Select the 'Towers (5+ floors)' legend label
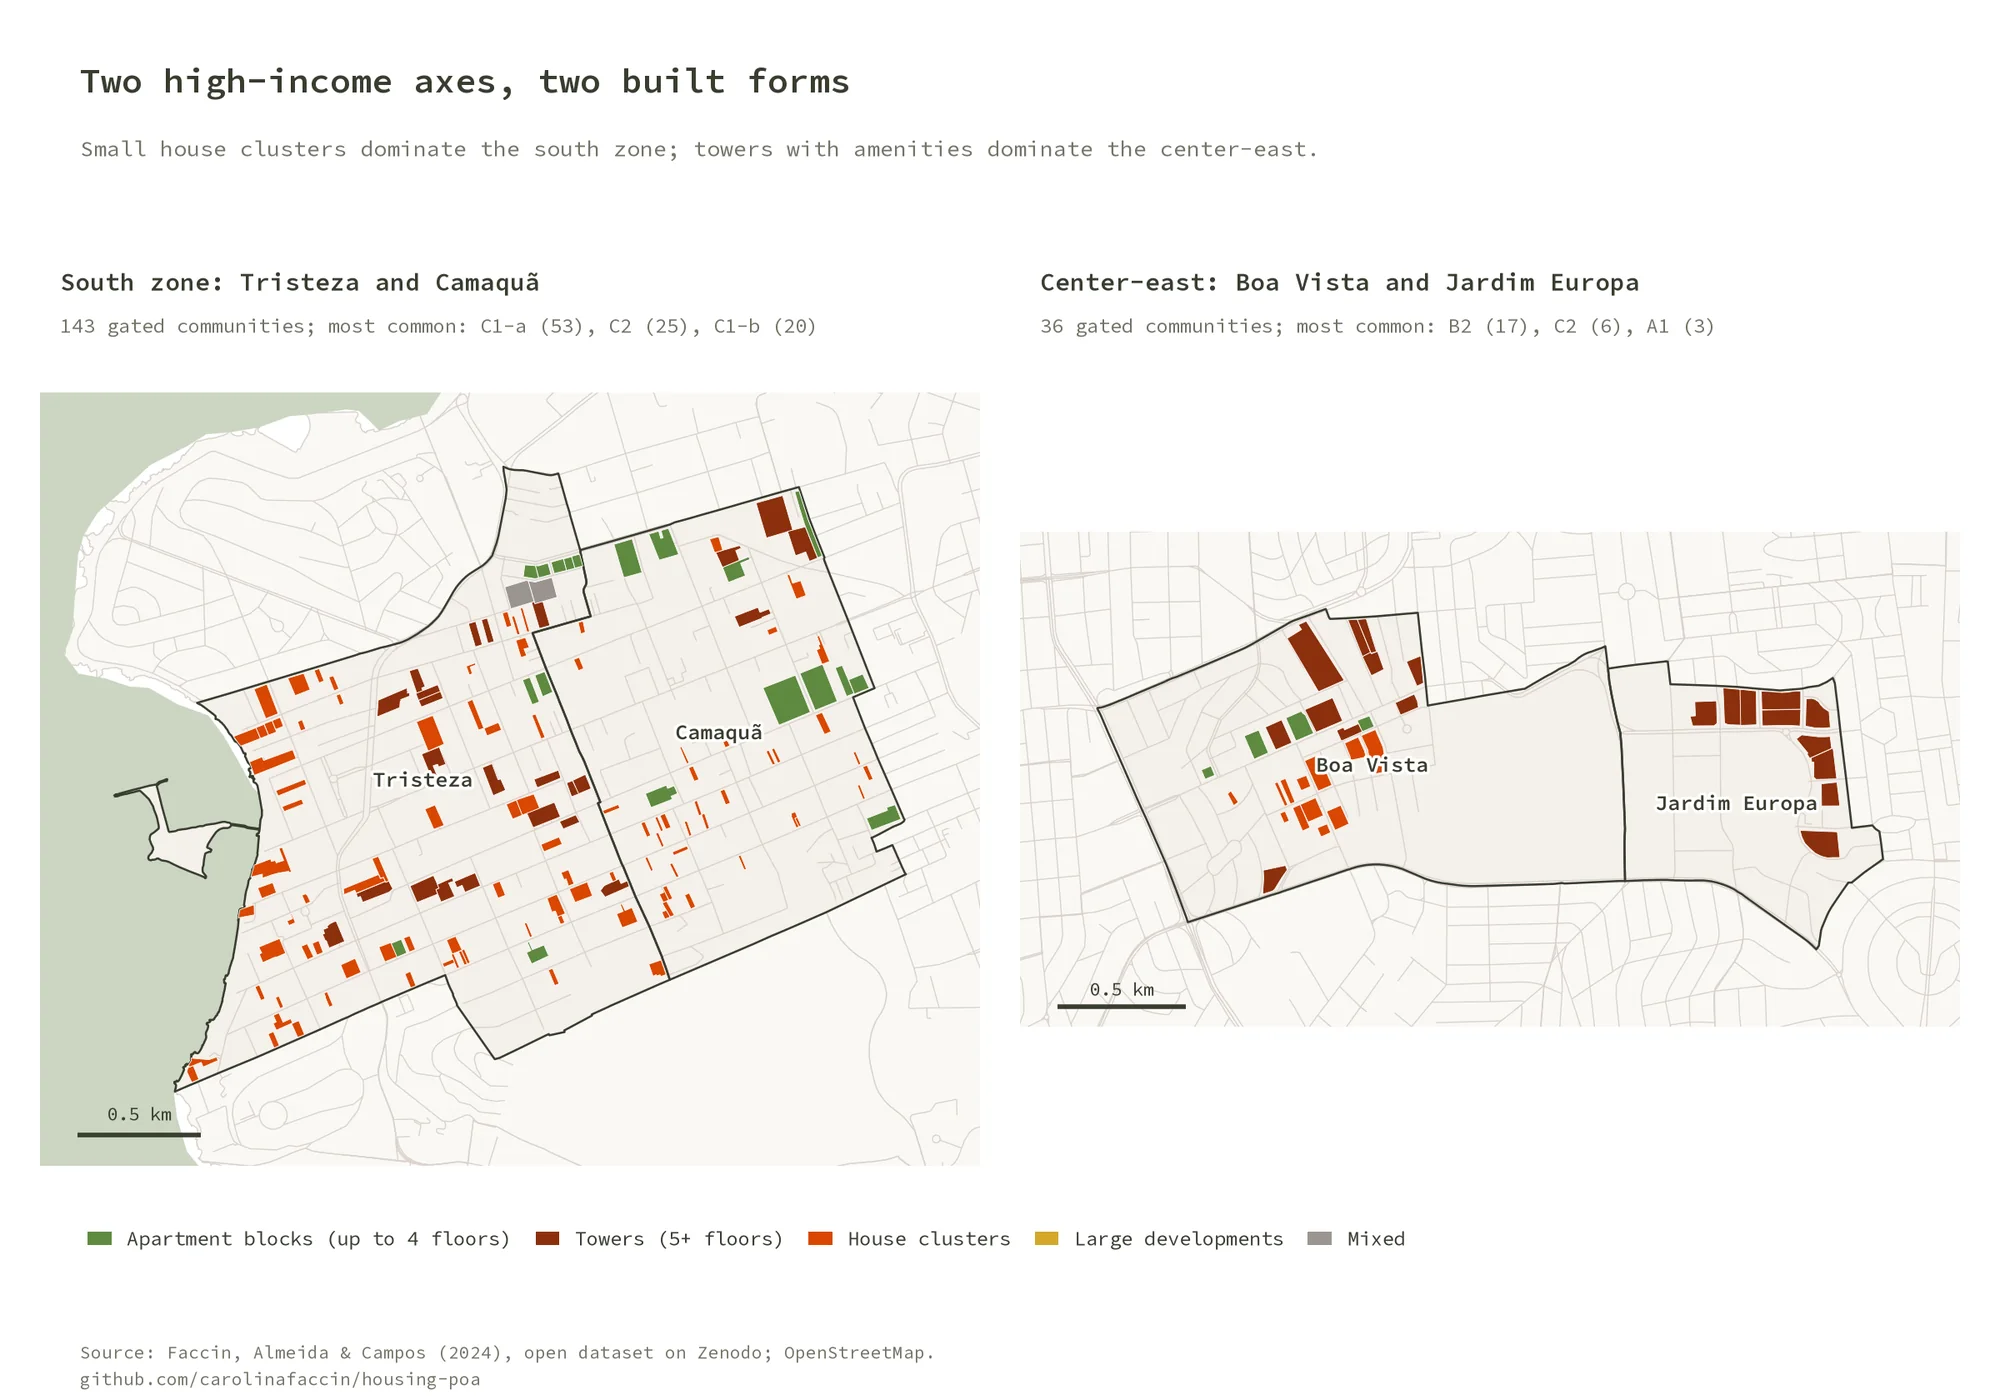 tap(679, 1239)
